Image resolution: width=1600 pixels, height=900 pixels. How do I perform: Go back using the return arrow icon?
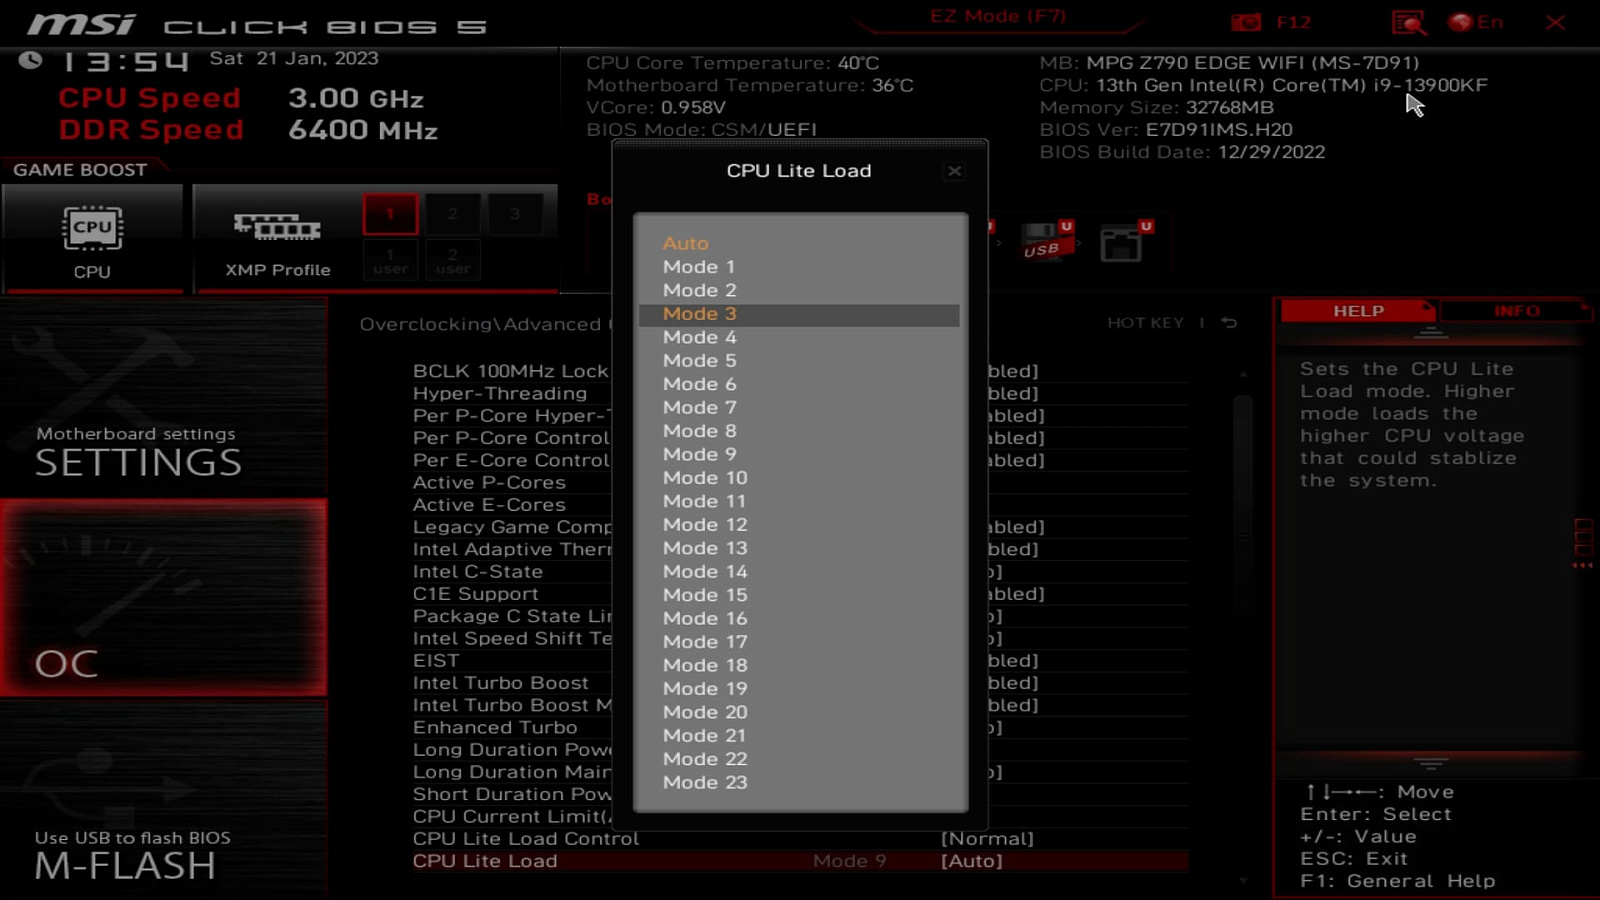[x=1229, y=323]
